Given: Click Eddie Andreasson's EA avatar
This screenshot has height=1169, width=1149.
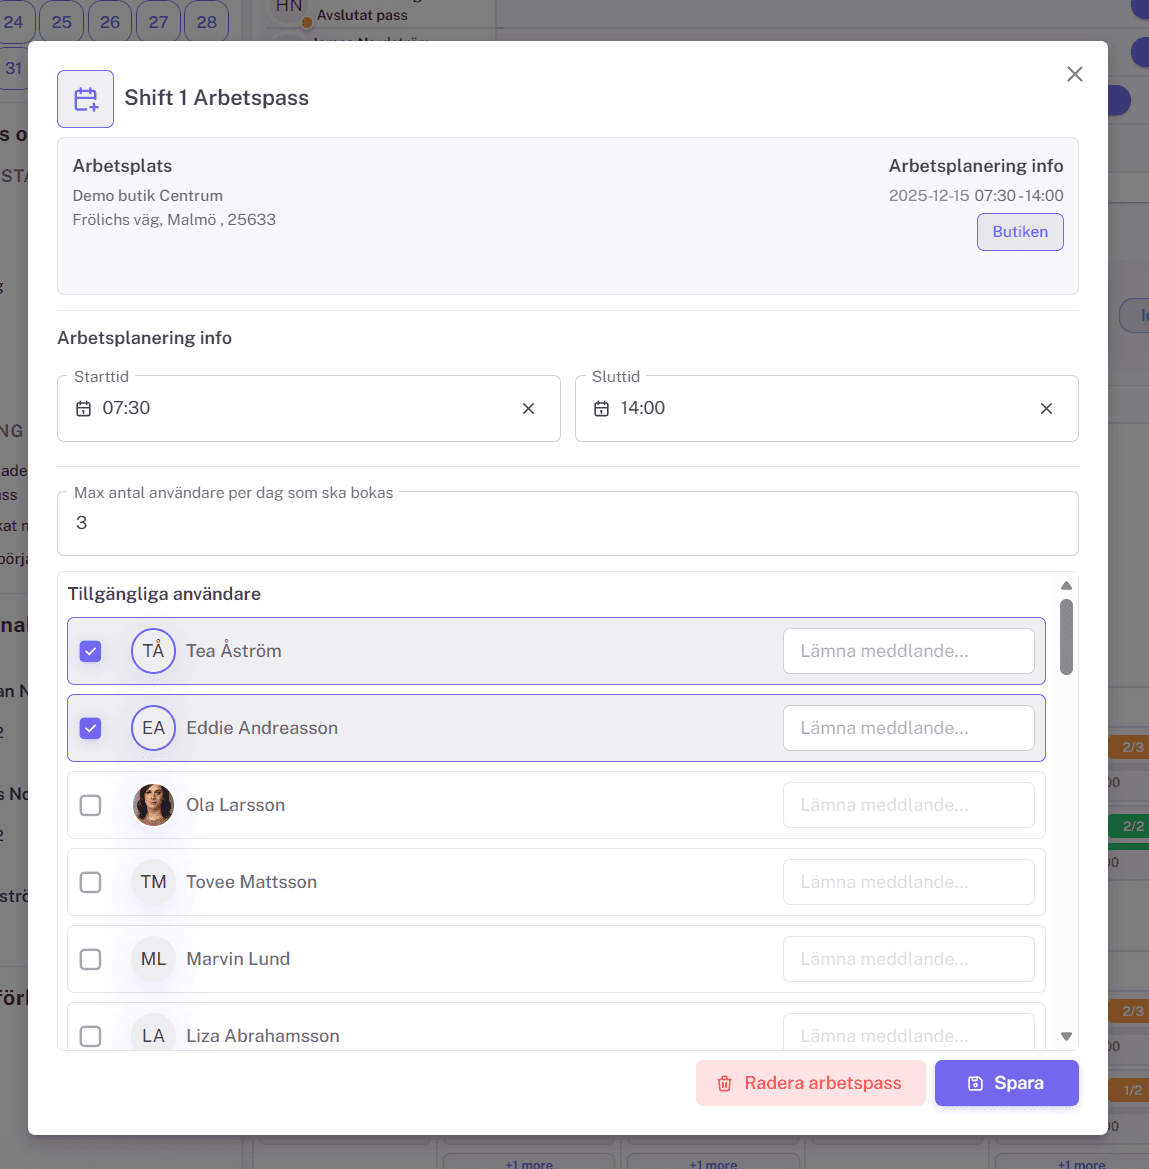Looking at the screenshot, I should tap(153, 728).
